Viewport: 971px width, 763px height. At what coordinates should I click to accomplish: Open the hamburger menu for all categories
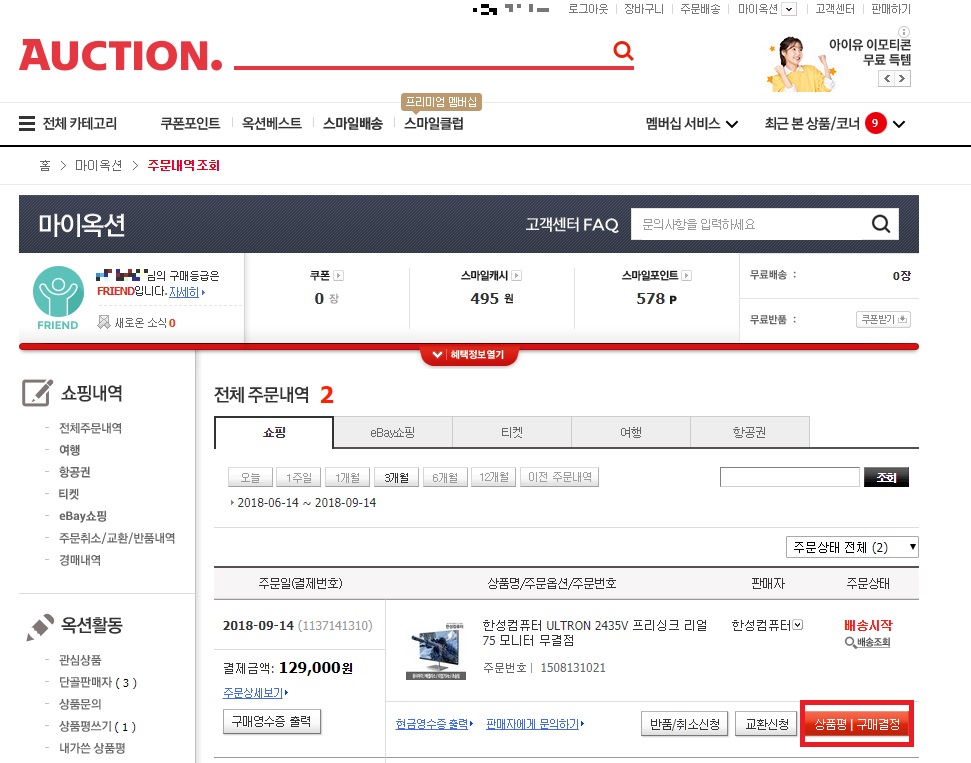pos(27,123)
